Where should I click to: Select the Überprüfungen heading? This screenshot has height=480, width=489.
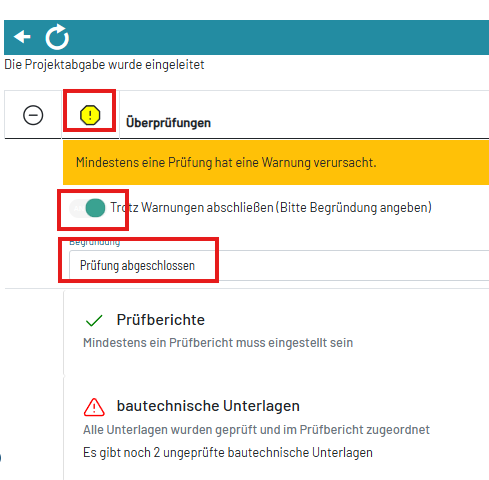(168, 123)
